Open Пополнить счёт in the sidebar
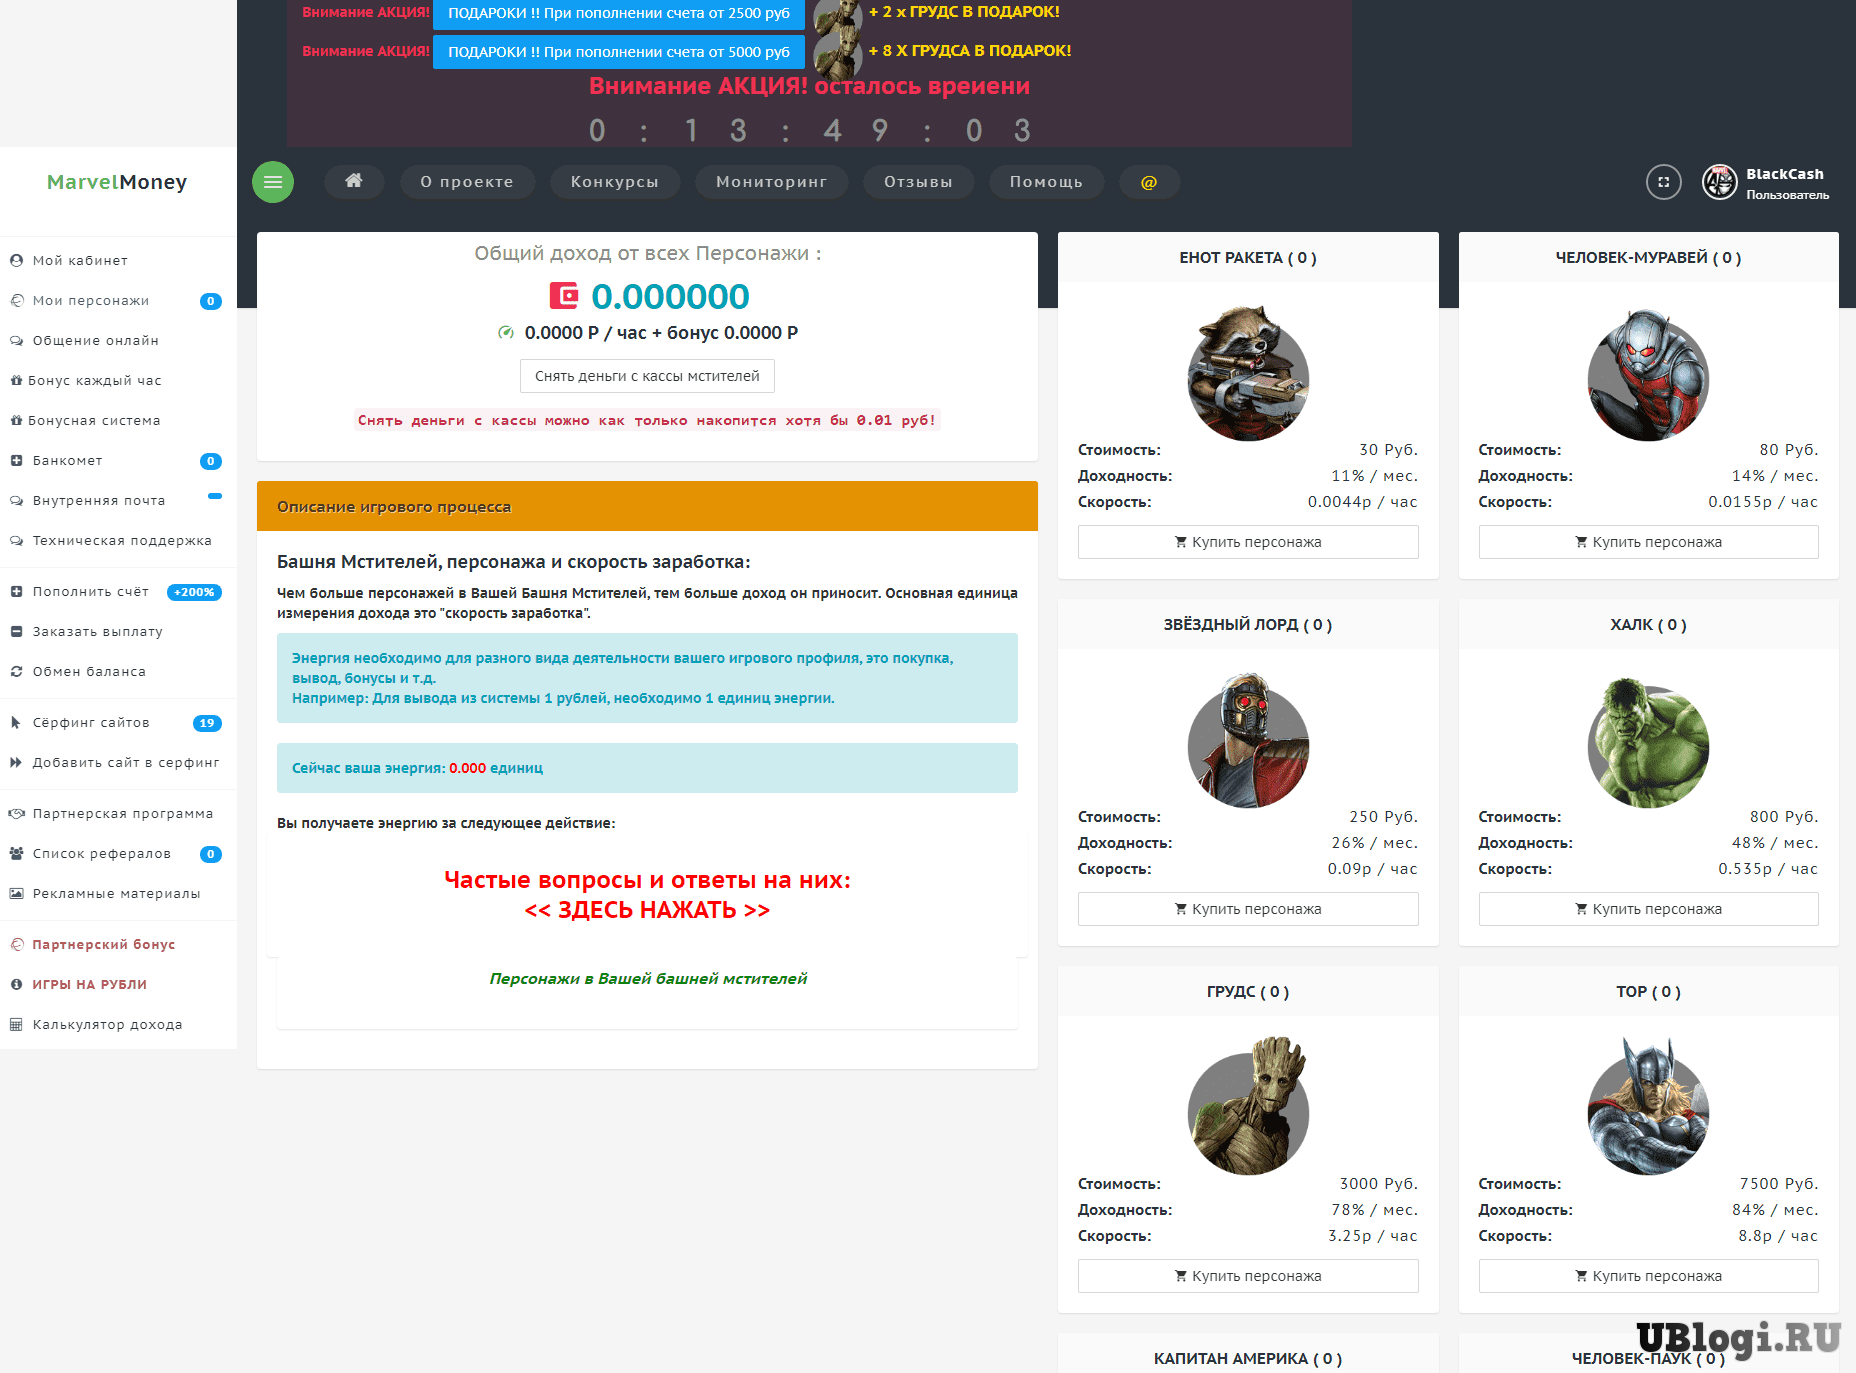 (90, 592)
